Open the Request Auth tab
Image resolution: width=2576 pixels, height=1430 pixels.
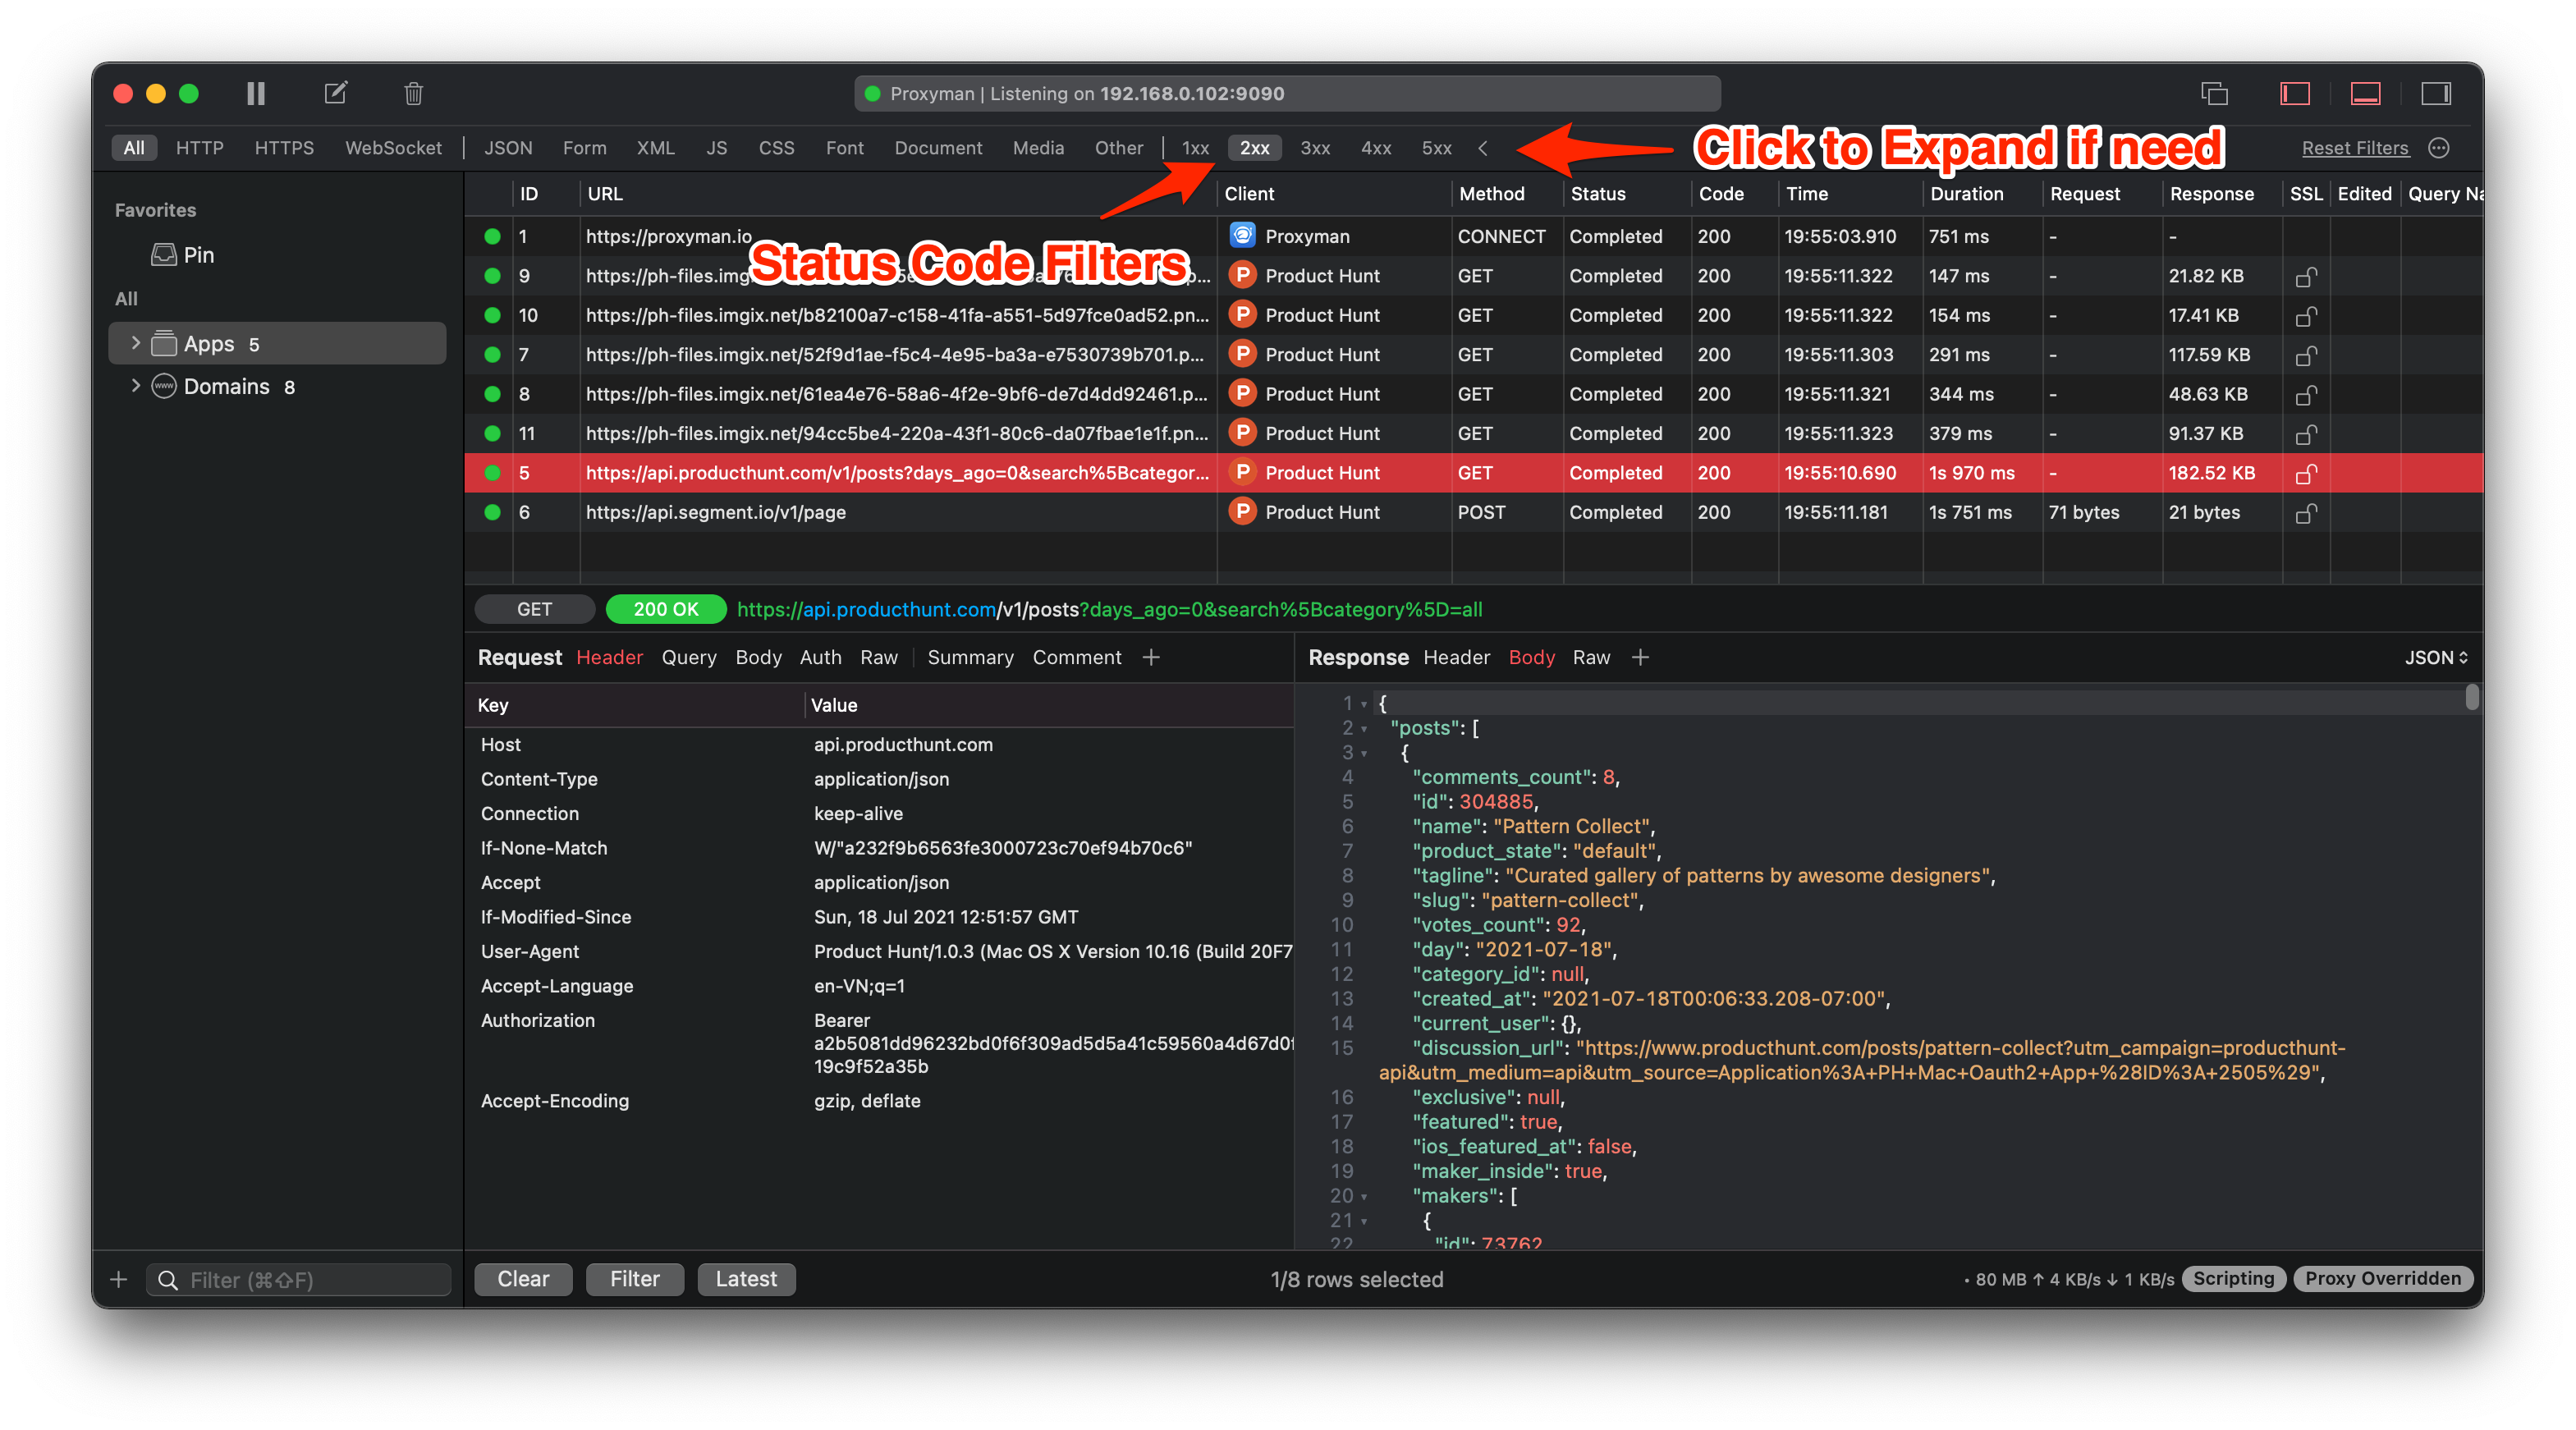pos(820,657)
